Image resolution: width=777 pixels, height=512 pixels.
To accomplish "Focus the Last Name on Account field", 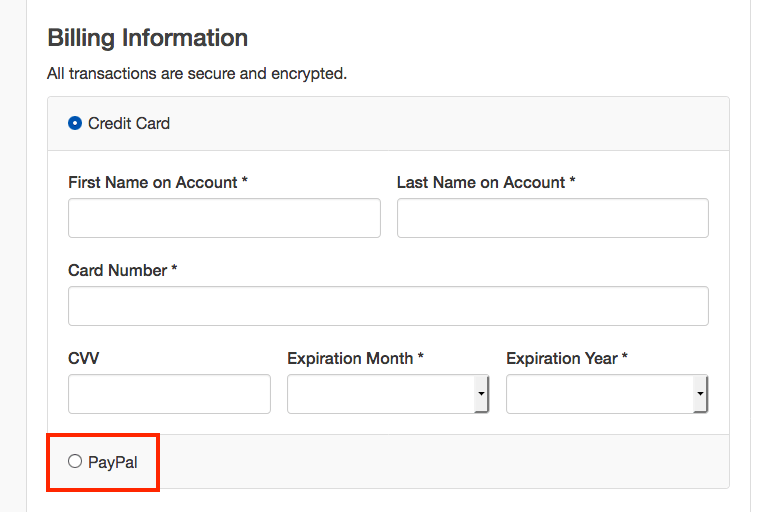I will (552, 218).
